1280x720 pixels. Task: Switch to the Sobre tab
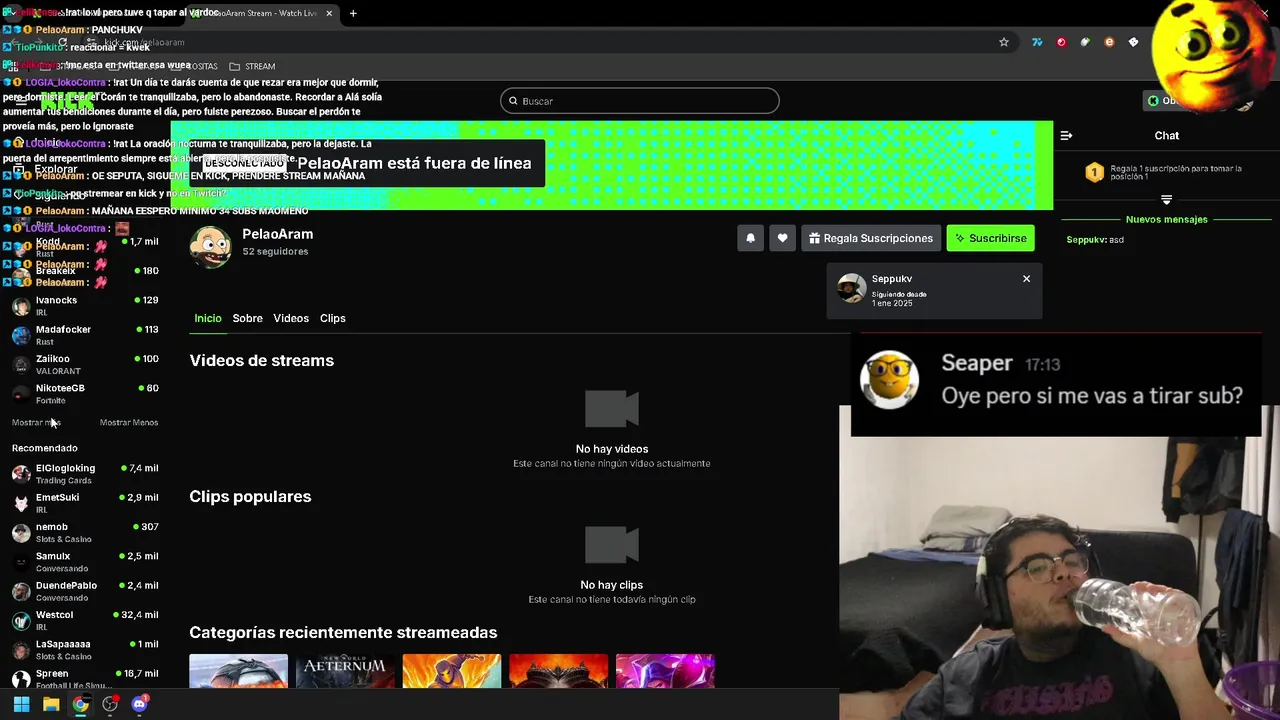coord(247,318)
